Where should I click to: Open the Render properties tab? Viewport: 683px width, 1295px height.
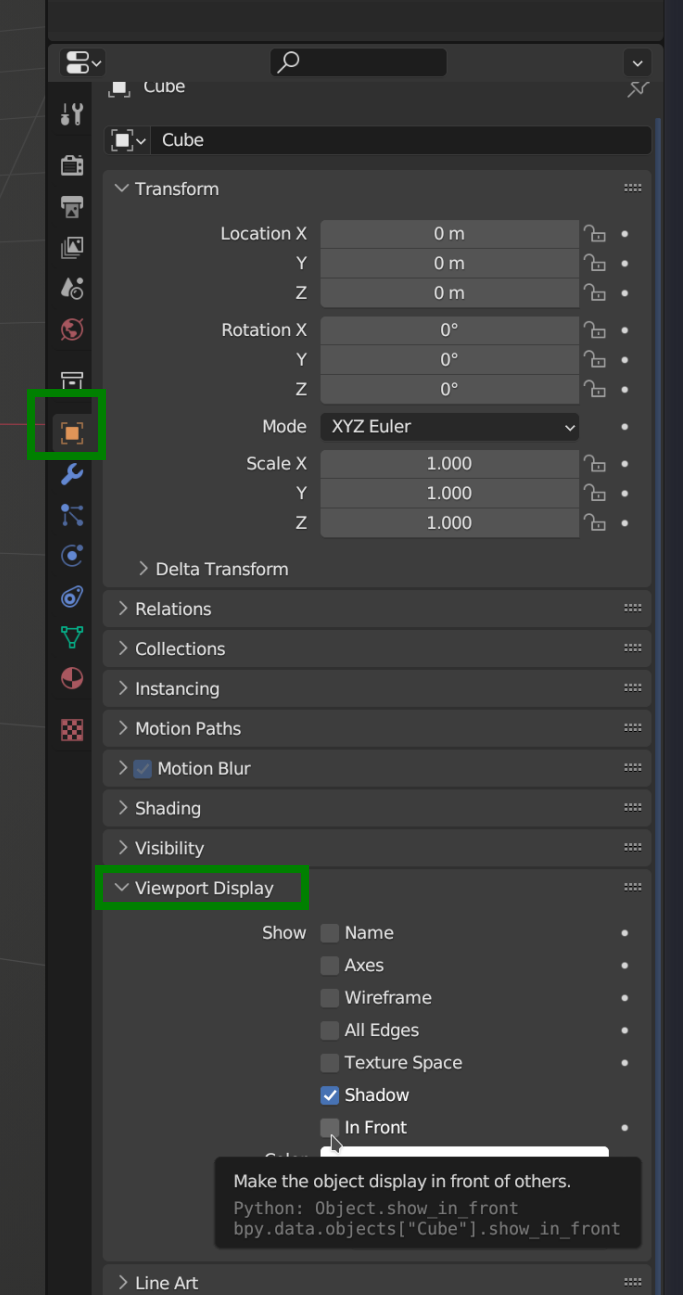point(71,165)
